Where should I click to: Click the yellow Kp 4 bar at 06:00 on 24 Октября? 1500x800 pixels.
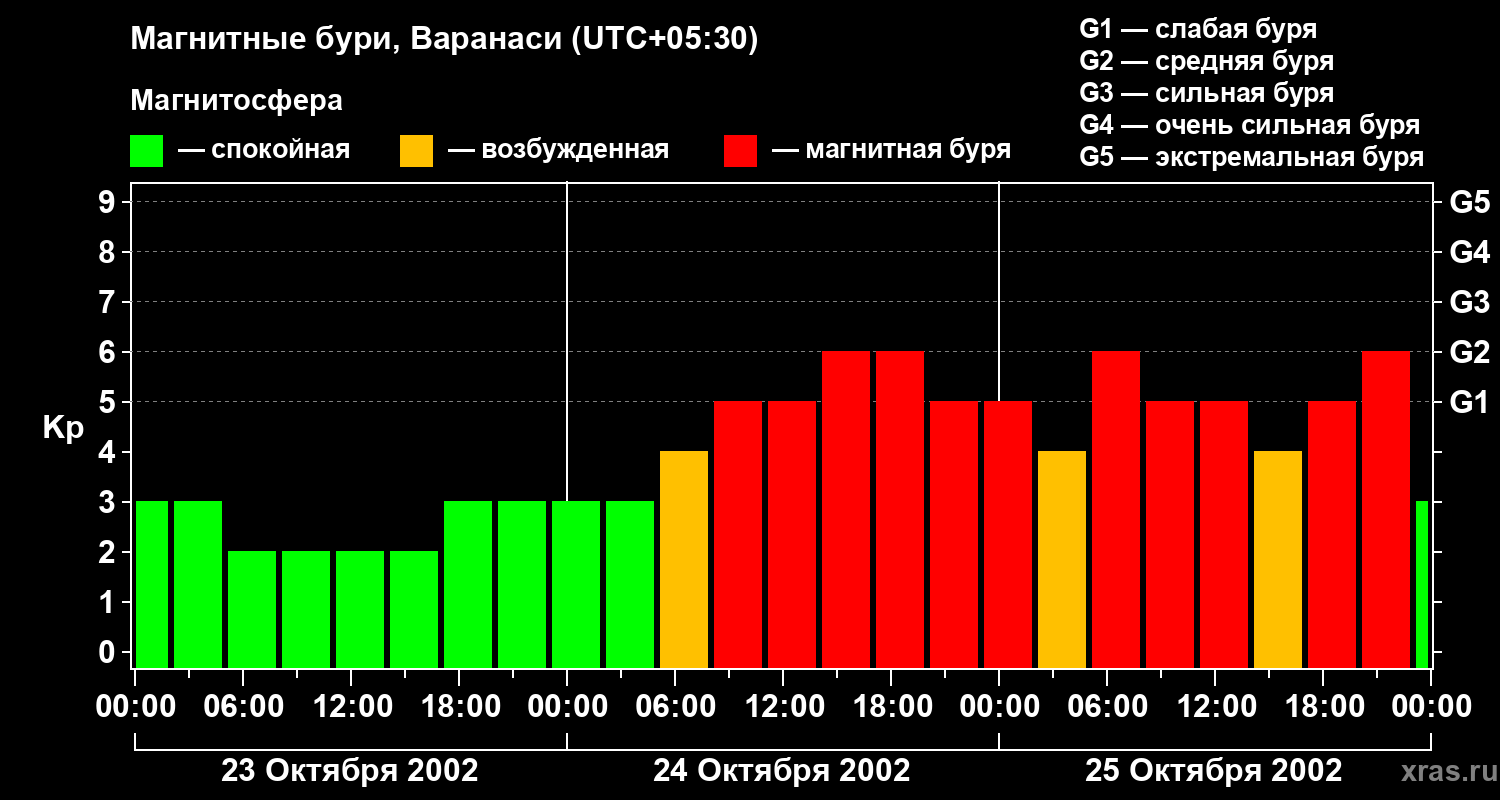[684, 559]
